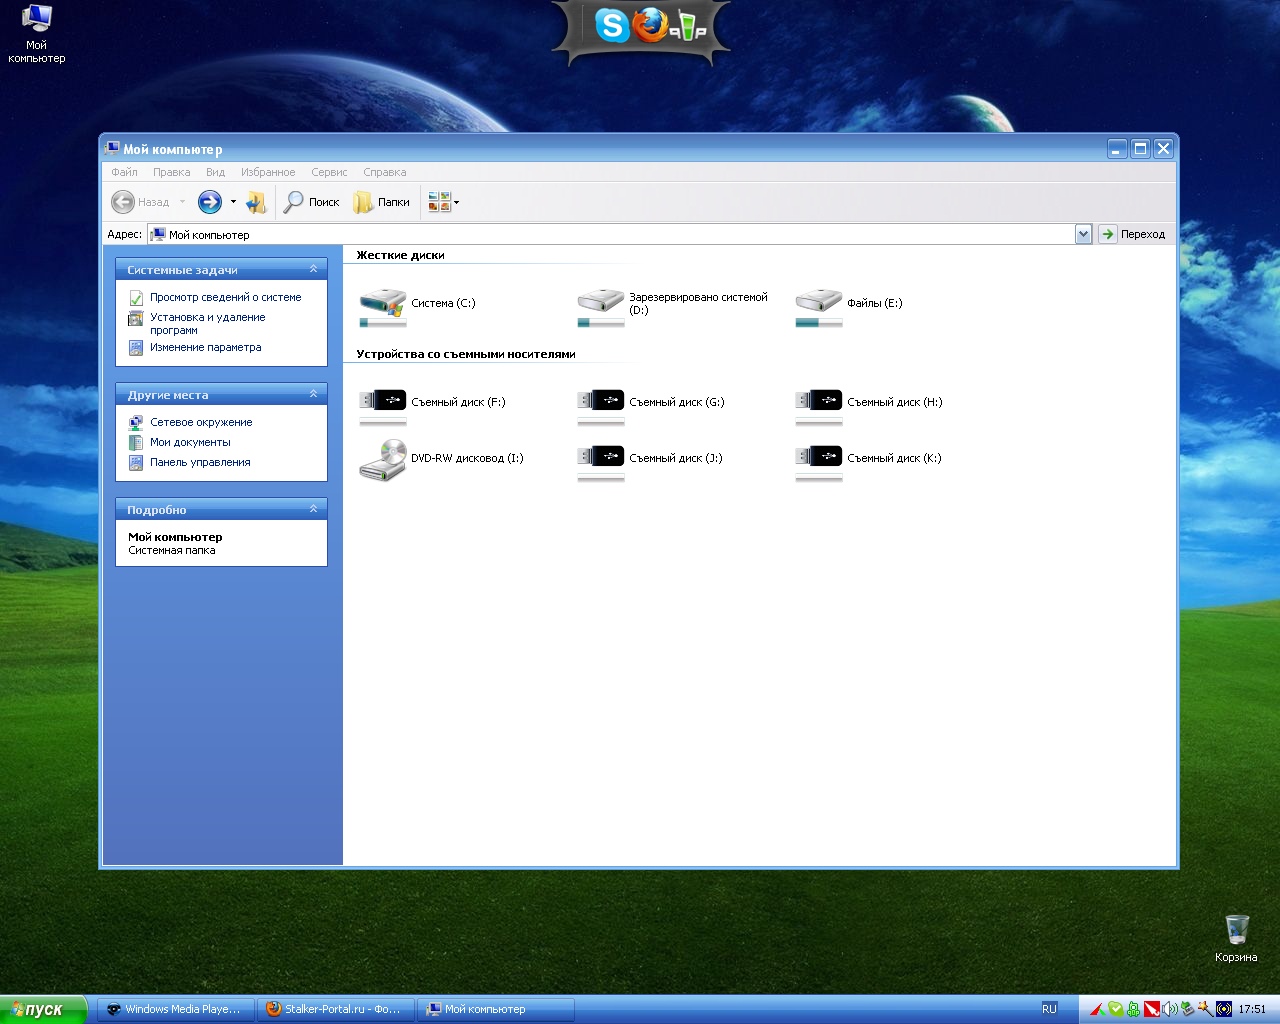Click the Изменение параметра link
Screen dimensions: 1280x1024
205,347
